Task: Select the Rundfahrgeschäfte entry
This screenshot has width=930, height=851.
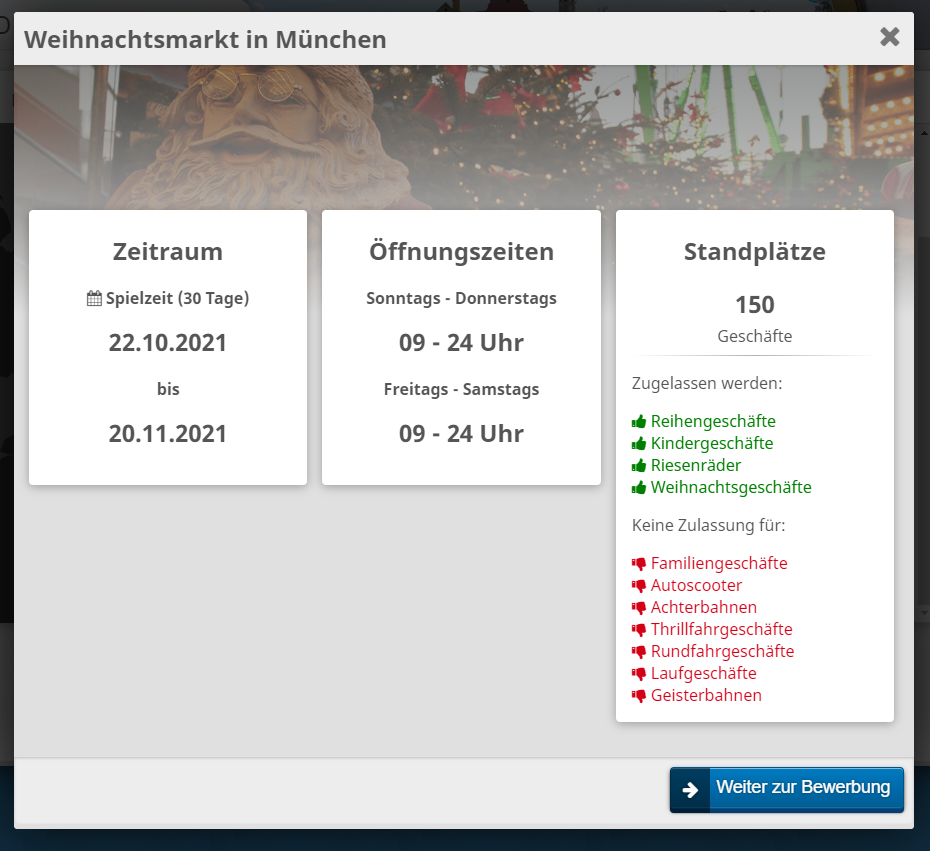Action: (722, 651)
